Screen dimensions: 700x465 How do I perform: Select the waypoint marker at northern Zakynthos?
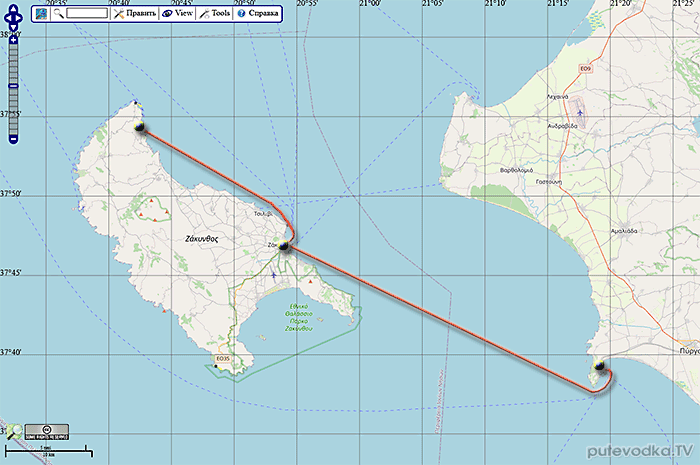pyautogui.click(x=140, y=127)
